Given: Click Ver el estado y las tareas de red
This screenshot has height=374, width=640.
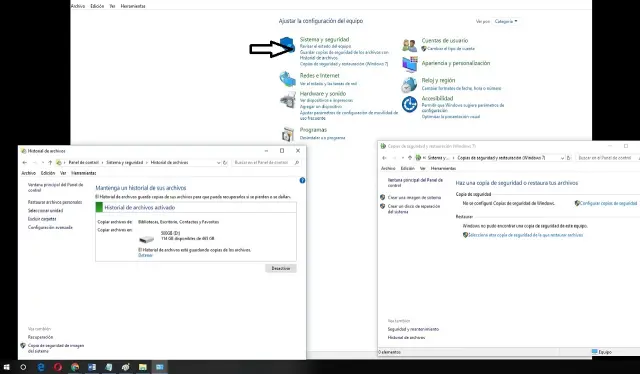Looking at the screenshot, I should point(328,84).
